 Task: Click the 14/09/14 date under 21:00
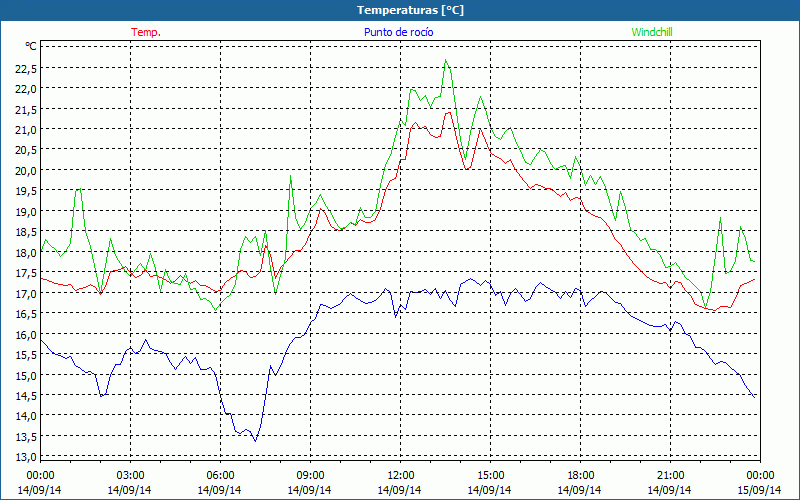669,490
